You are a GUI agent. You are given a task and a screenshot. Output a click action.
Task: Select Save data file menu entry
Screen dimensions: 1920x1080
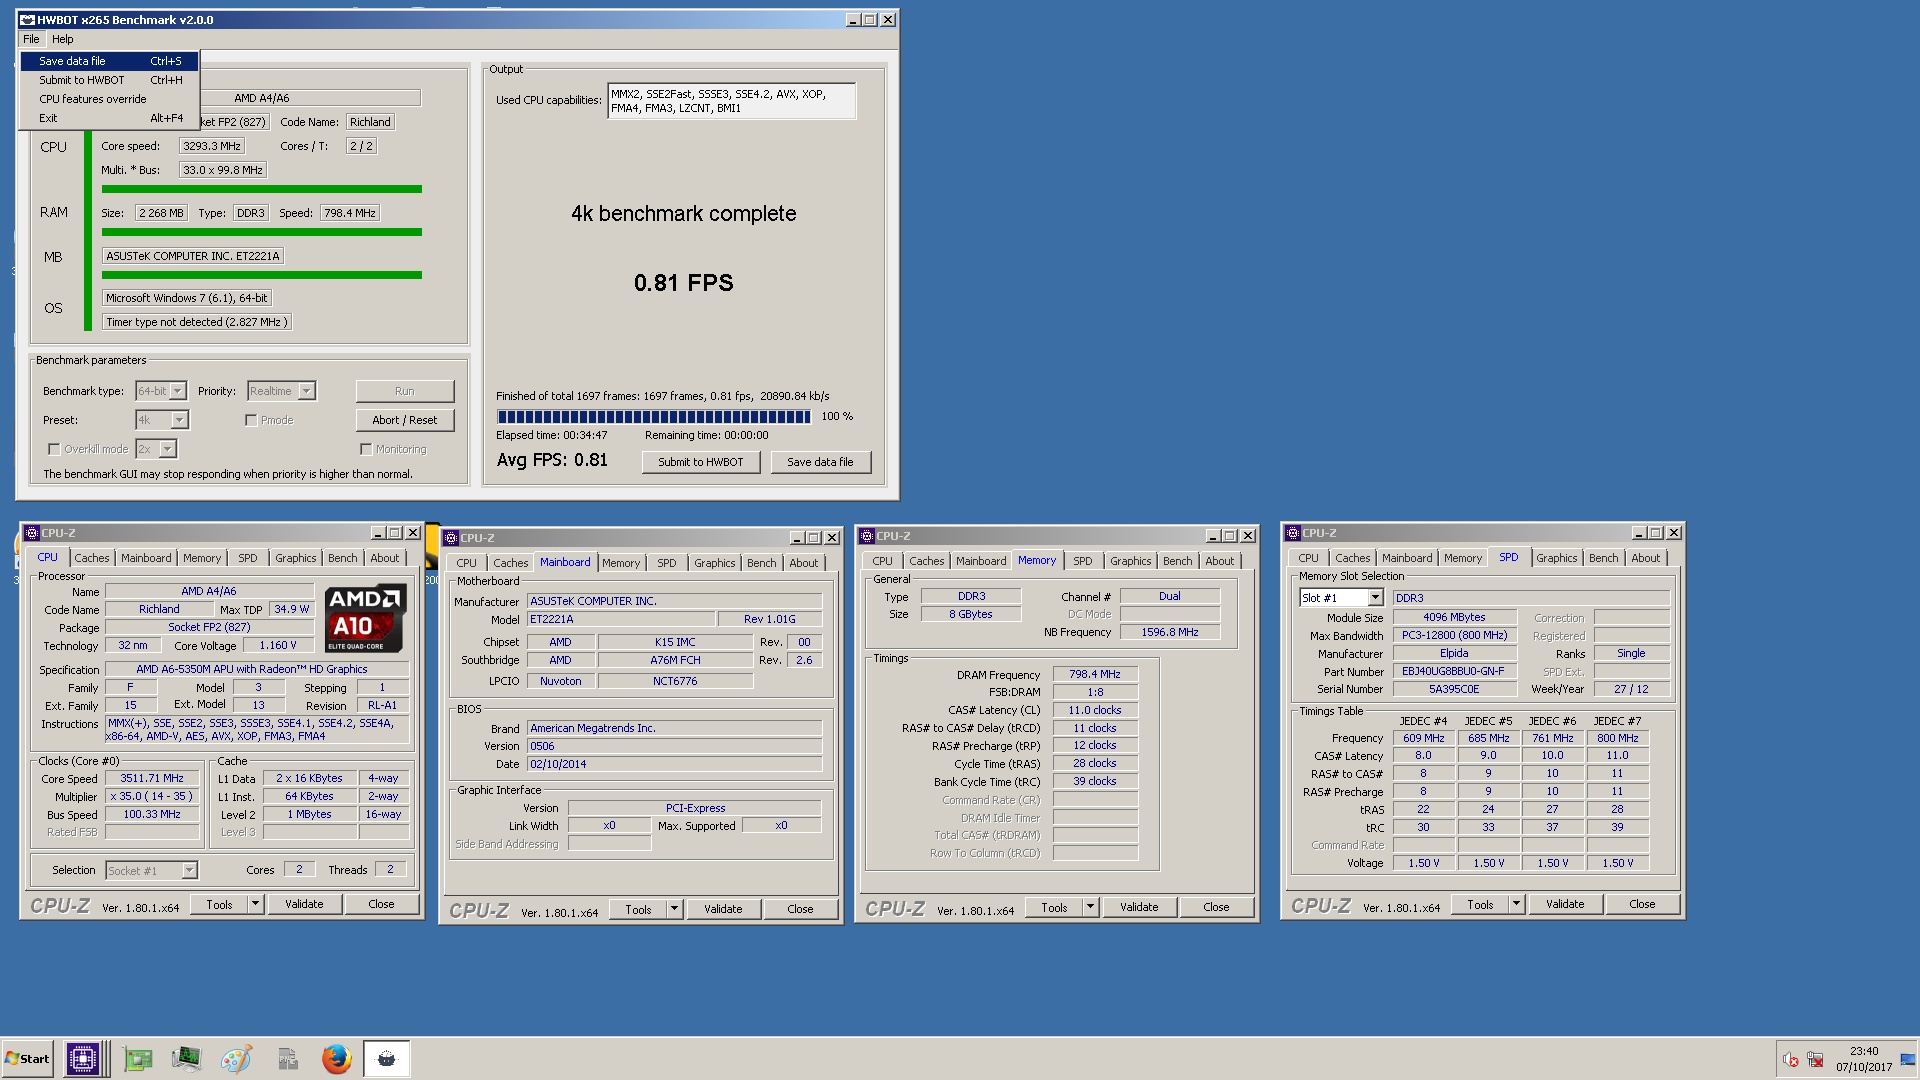click(109, 61)
